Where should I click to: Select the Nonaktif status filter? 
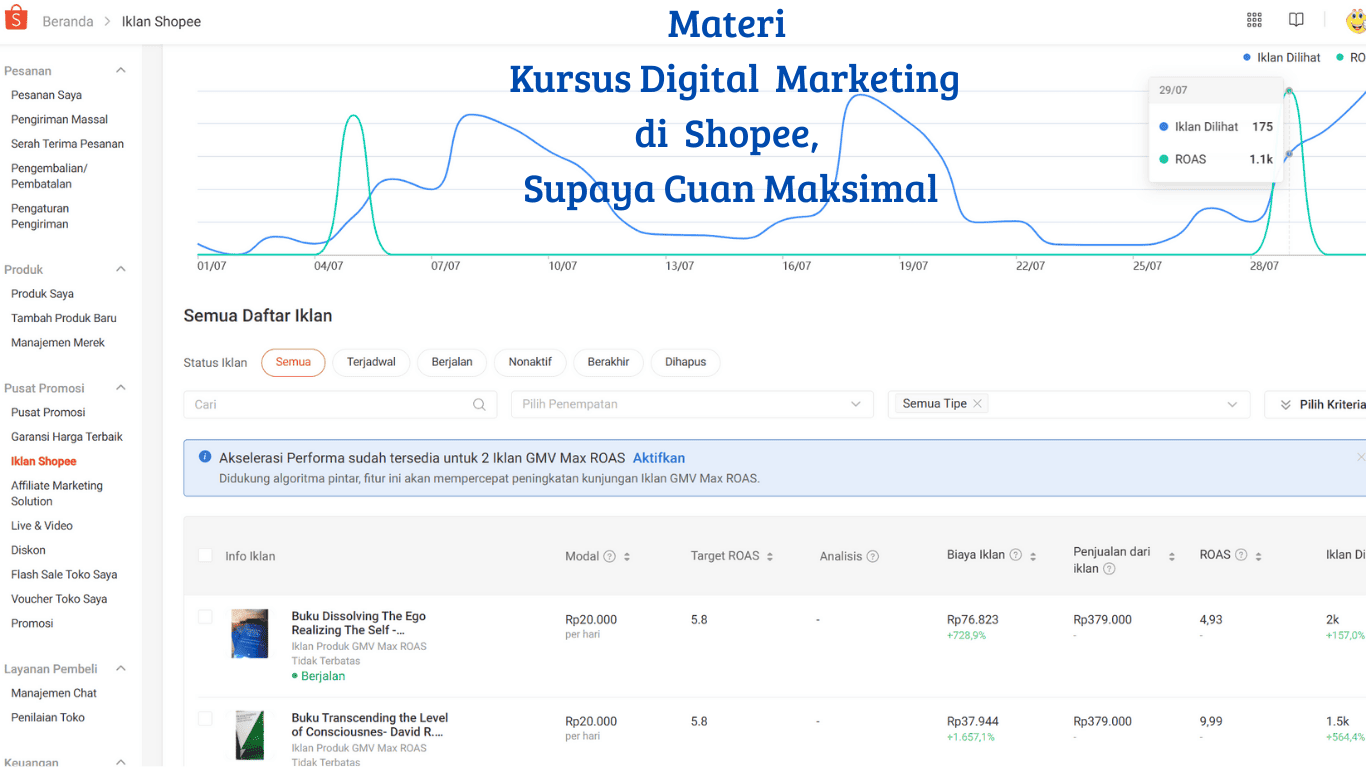coord(530,362)
